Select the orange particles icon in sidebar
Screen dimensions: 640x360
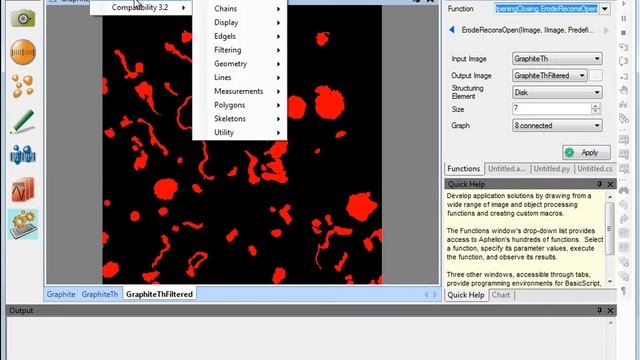pos(23,86)
